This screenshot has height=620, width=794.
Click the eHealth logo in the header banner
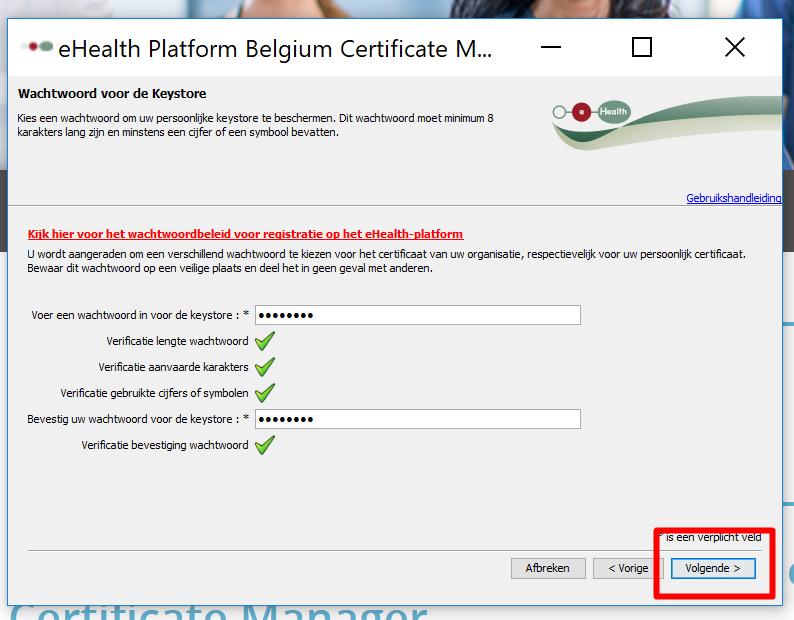point(591,112)
